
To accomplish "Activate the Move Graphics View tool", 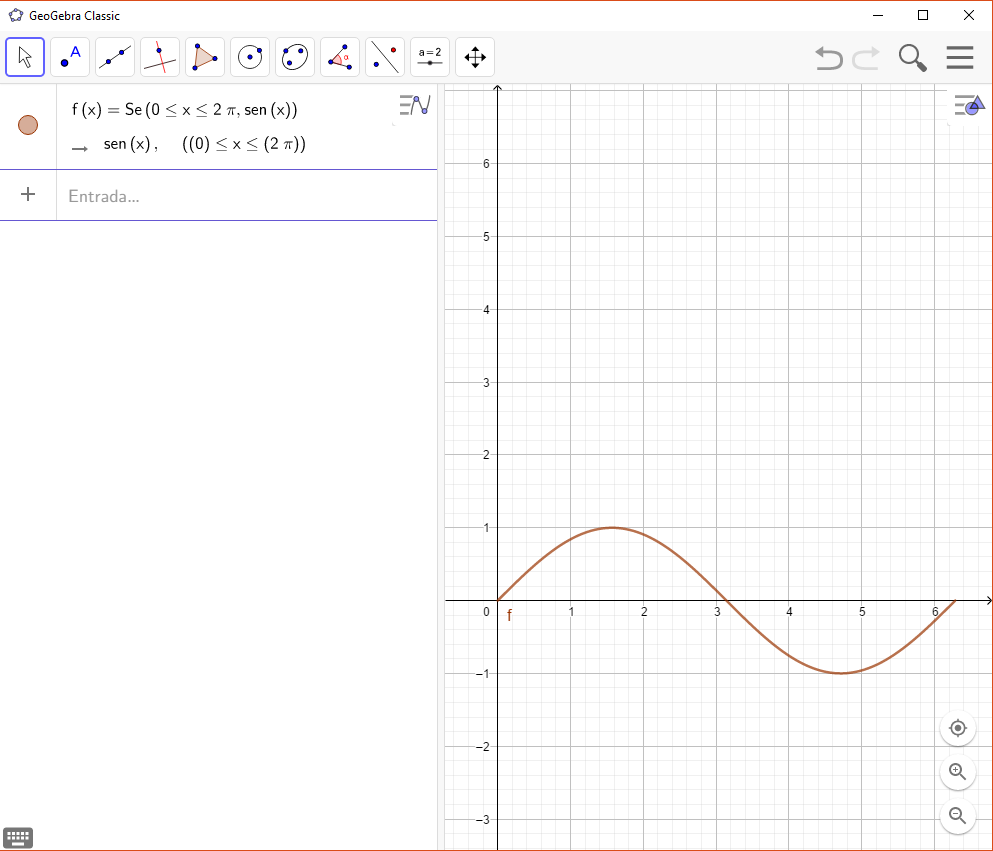I will click(474, 57).
